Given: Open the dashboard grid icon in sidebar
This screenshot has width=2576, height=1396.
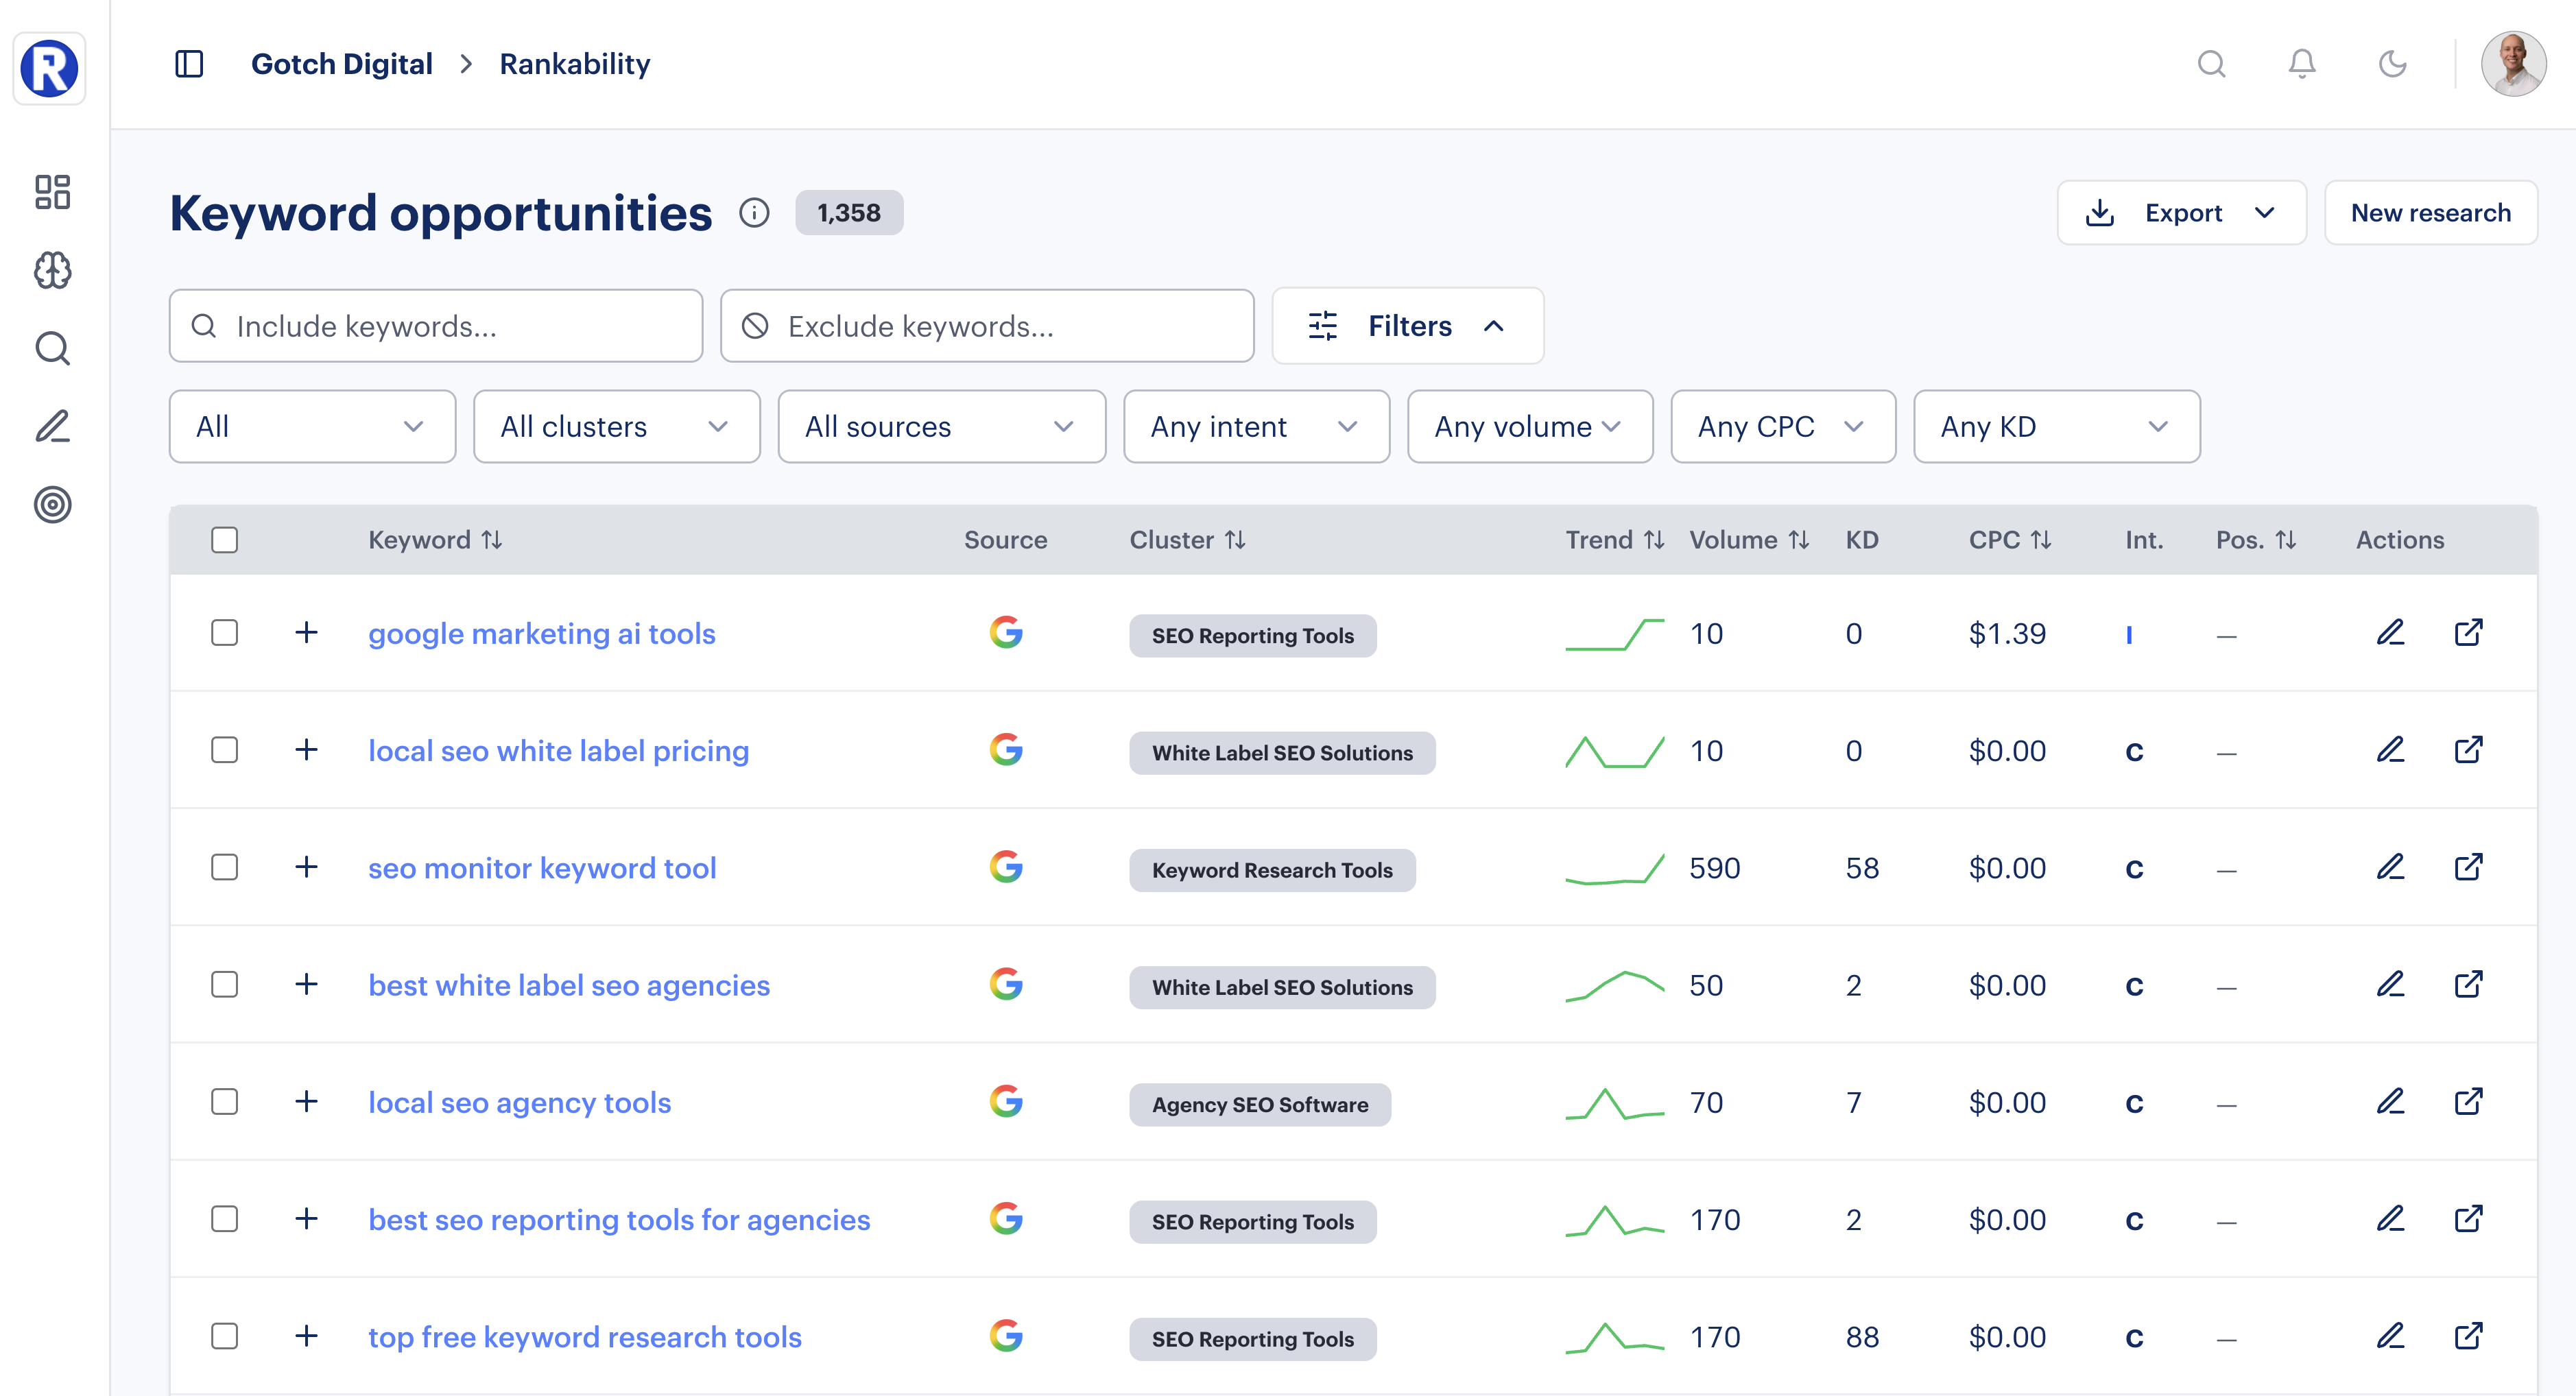Looking at the screenshot, I should 51,192.
